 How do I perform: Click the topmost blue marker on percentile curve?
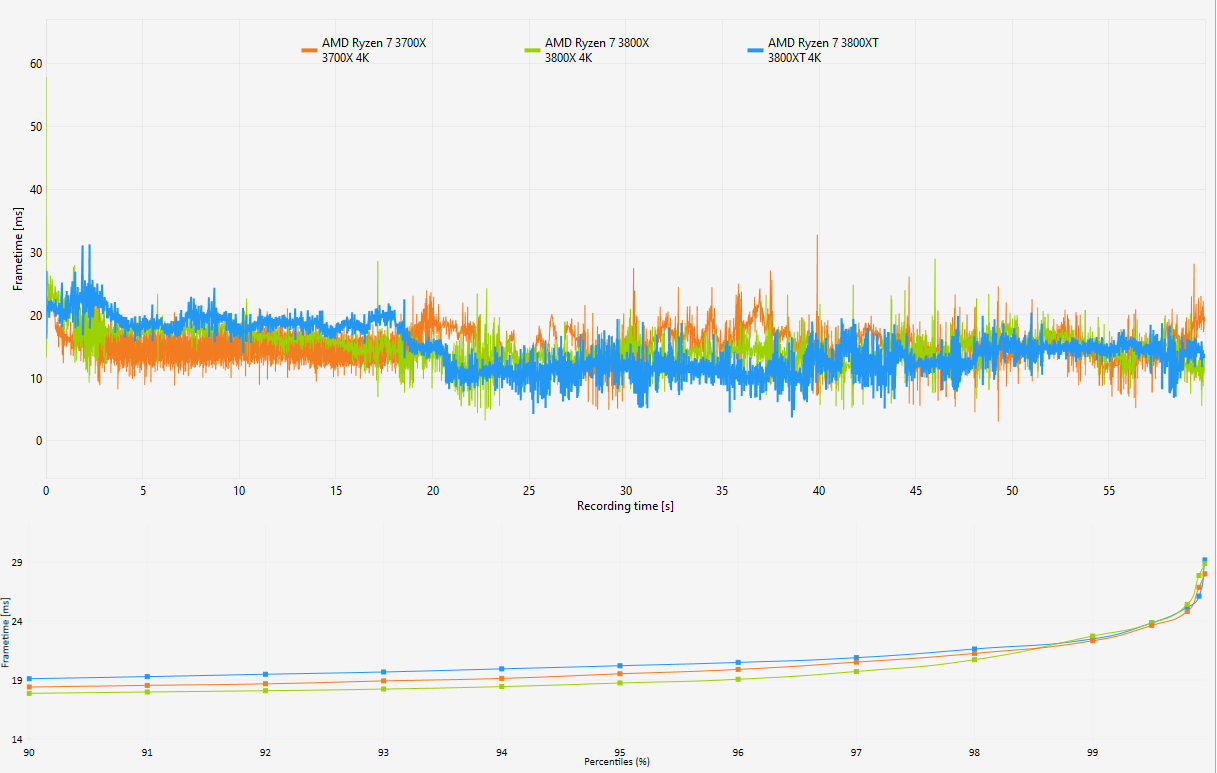pyautogui.click(x=1204, y=560)
